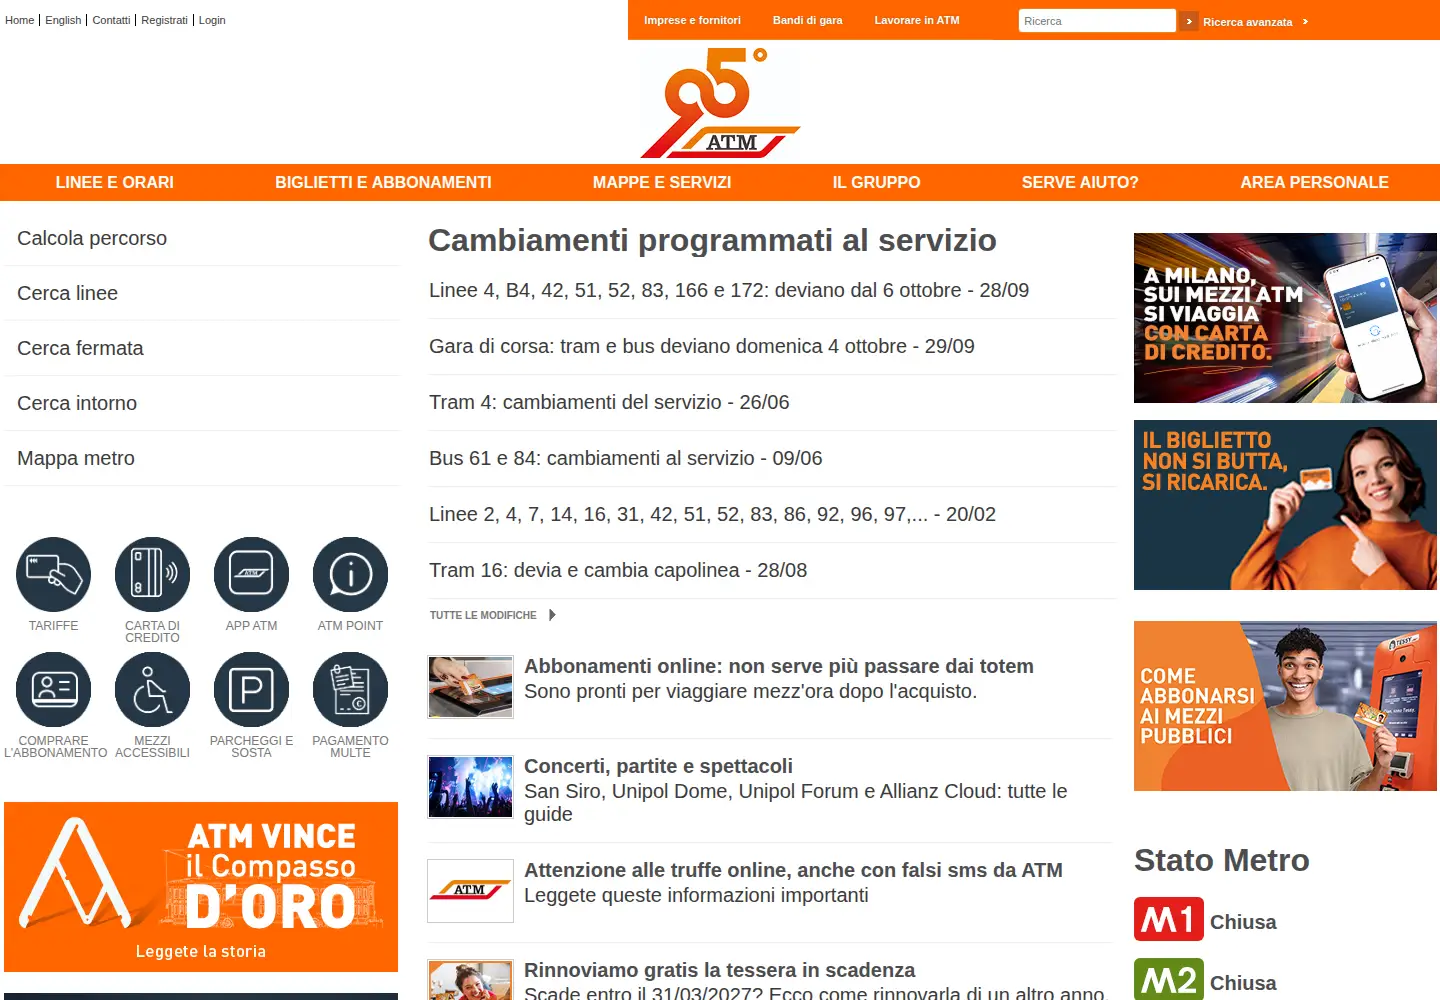Switch site language to English

tap(63, 20)
